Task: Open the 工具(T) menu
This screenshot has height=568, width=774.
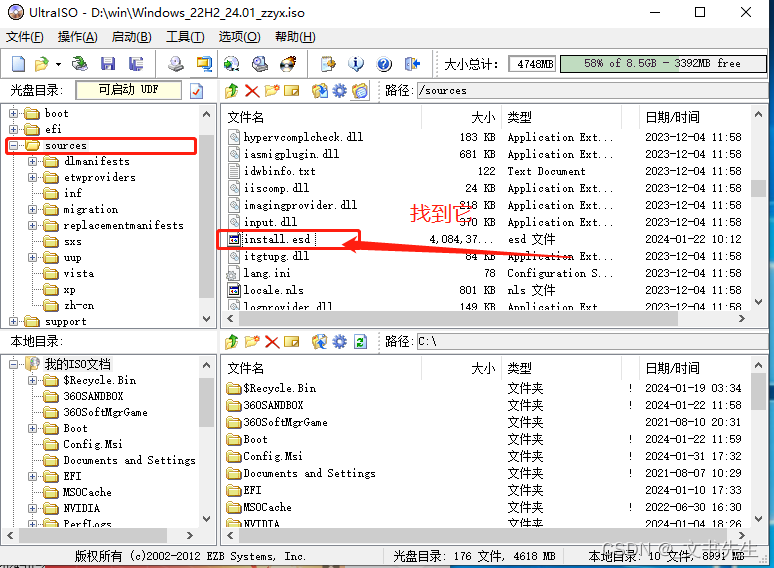Action: (185, 37)
